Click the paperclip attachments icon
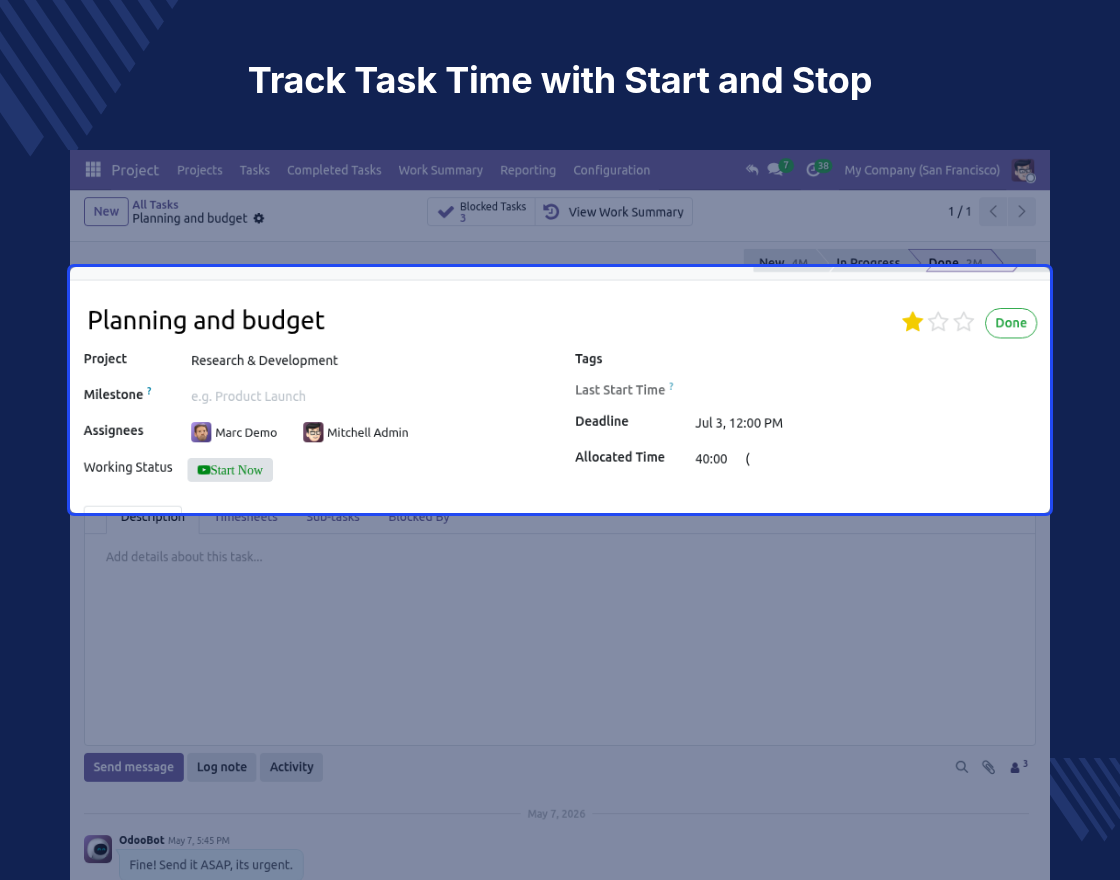Screen dimensions: 1120x880 pyautogui.click(x=988, y=767)
